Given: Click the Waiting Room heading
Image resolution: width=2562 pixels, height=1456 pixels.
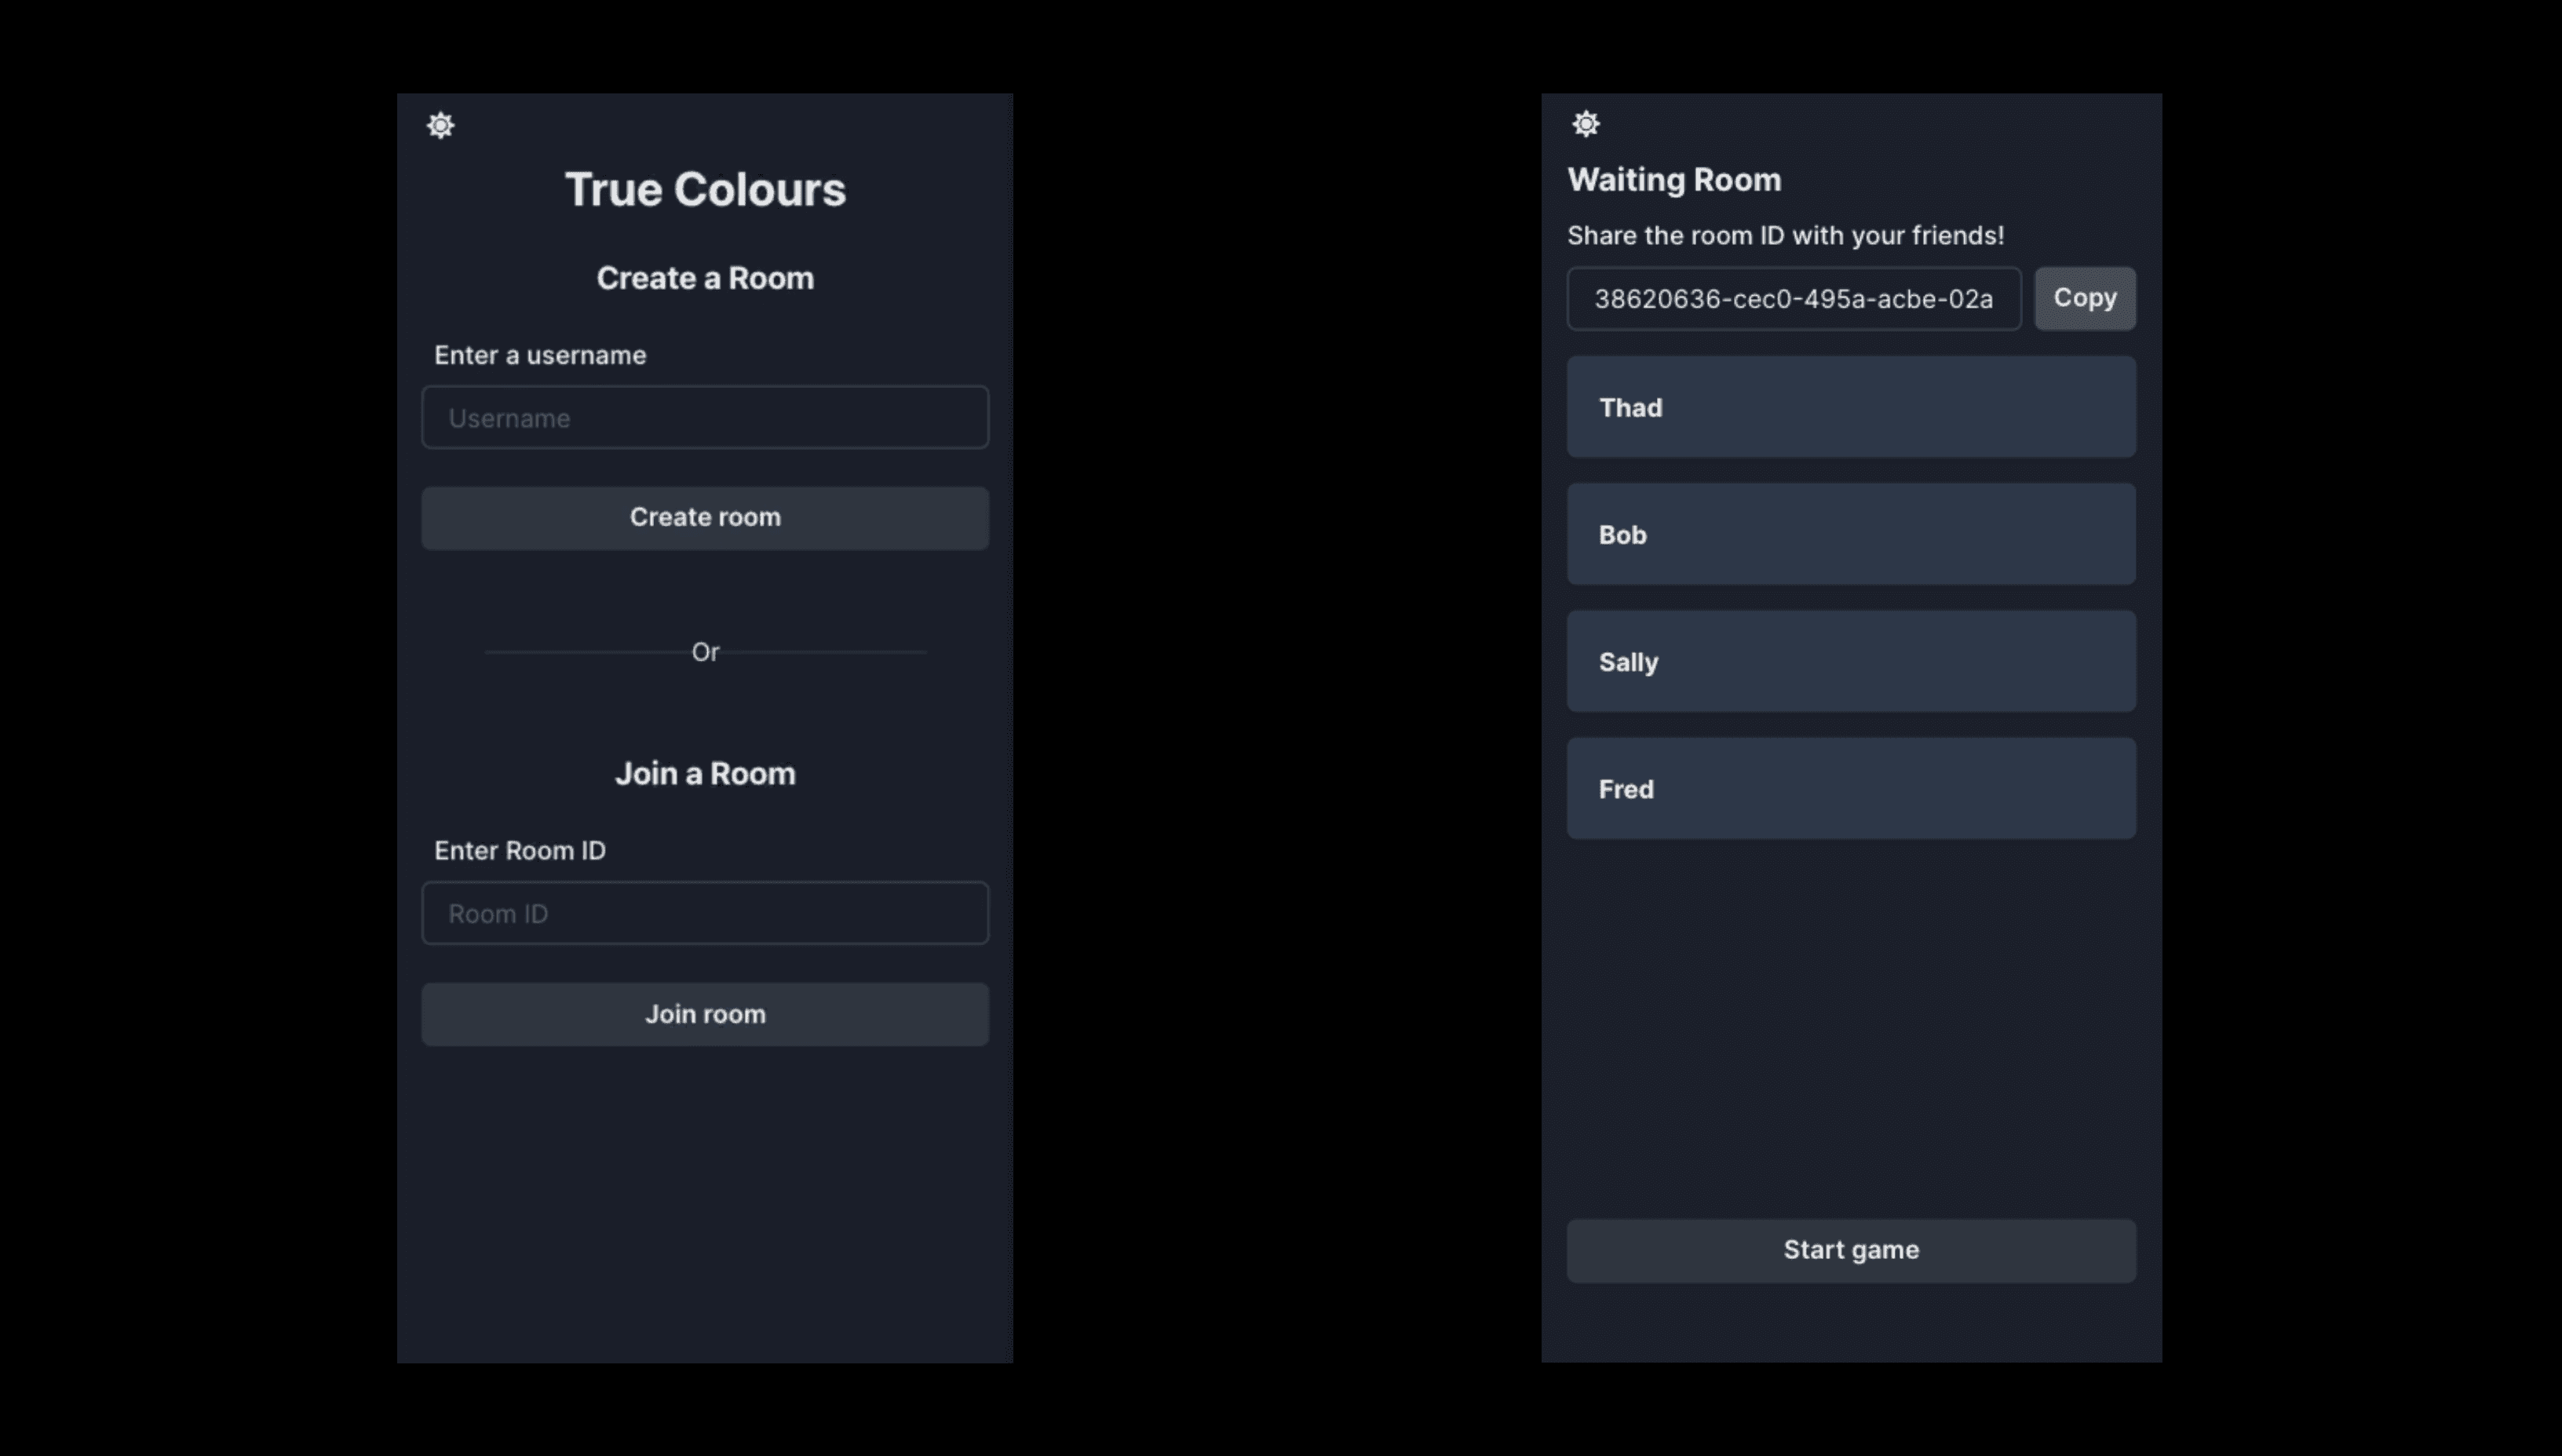Looking at the screenshot, I should [x=1674, y=180].
